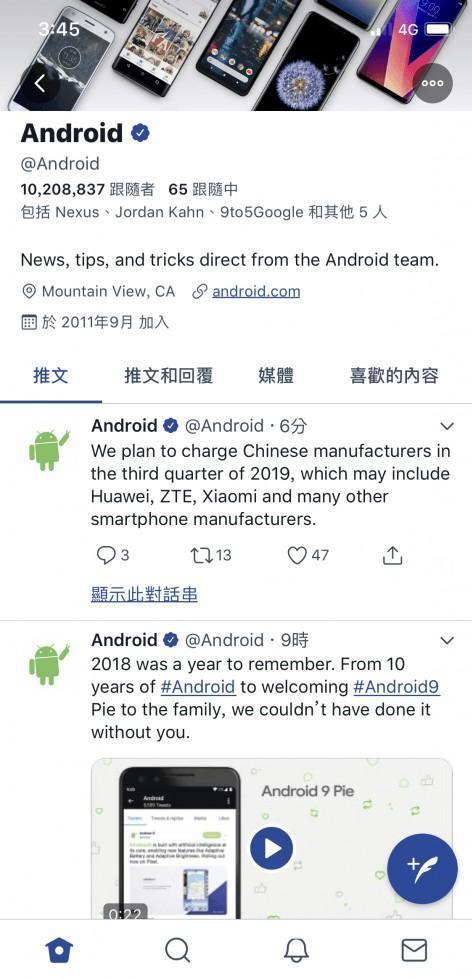Switch to the 媒體 tab
Image resolution: width=472 pixels, height=979 pixels.
click(x=275, y=375)
